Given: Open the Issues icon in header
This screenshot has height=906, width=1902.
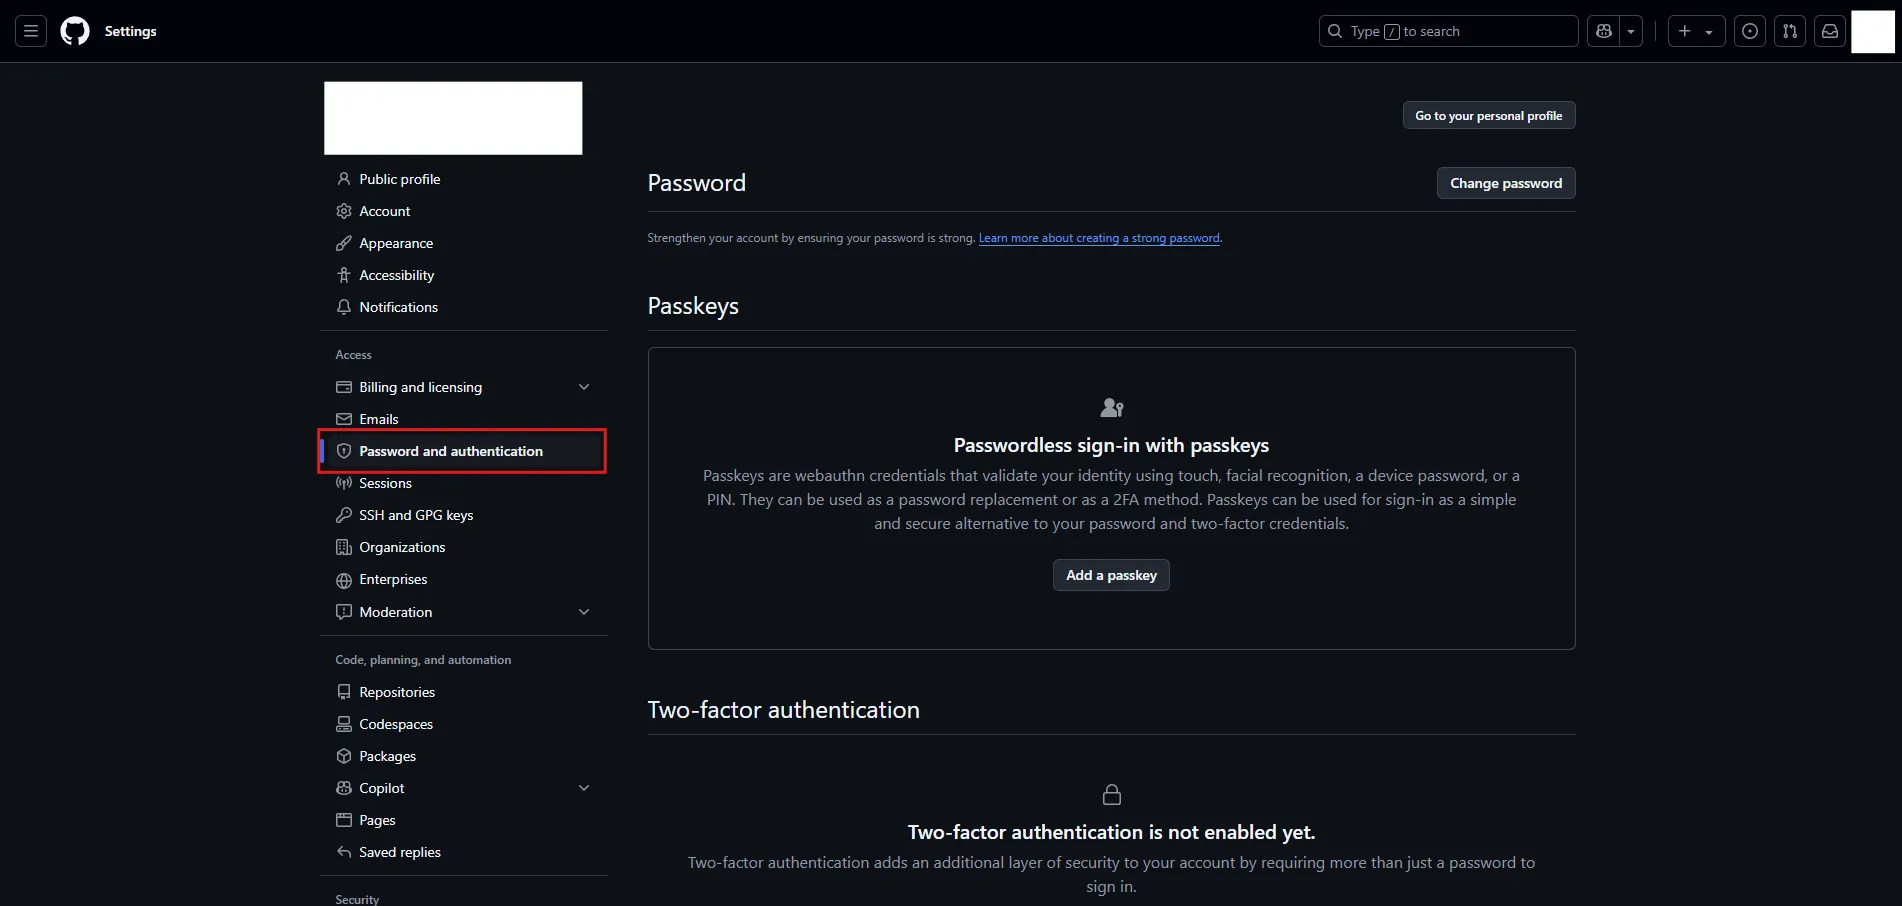Looking at the screenshot, I should click(x=1750, y=31).
